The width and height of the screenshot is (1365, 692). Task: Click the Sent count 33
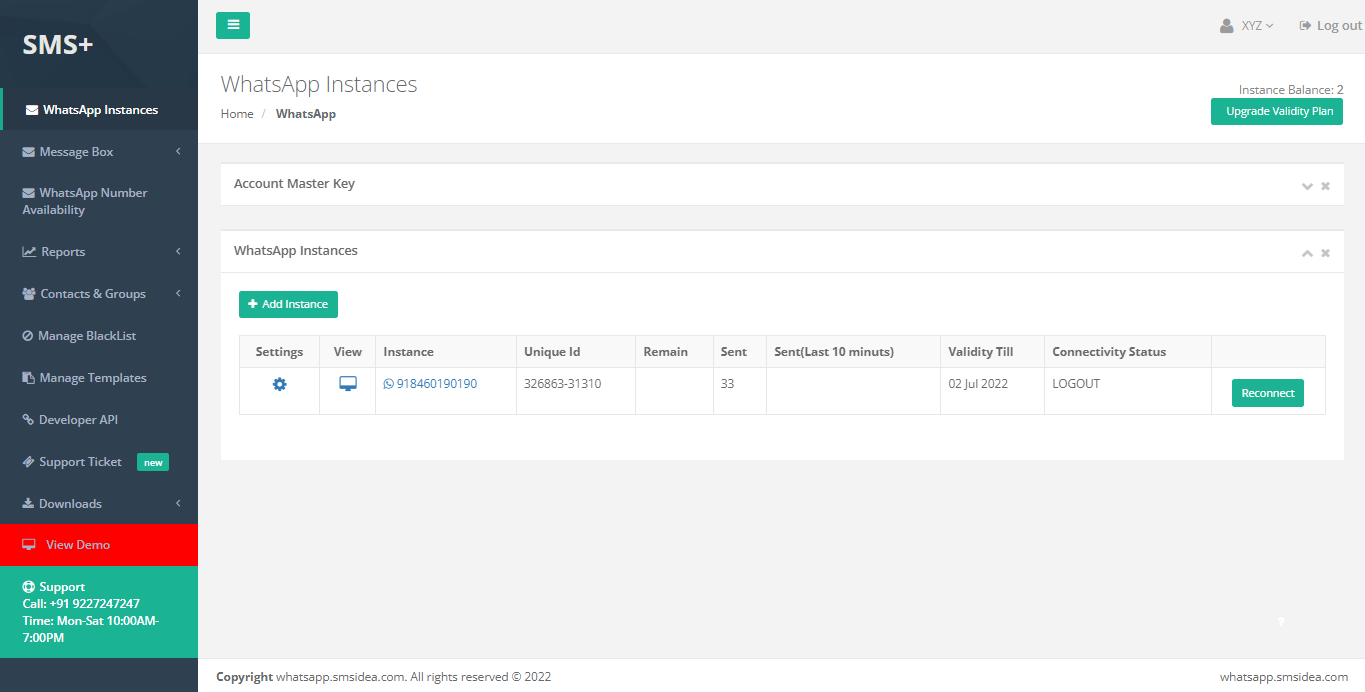[727, 384]
